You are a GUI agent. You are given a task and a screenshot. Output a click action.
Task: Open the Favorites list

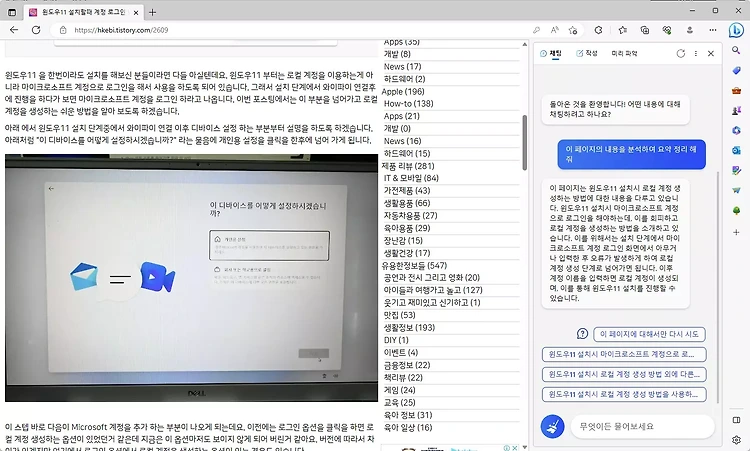coord(622,30)
